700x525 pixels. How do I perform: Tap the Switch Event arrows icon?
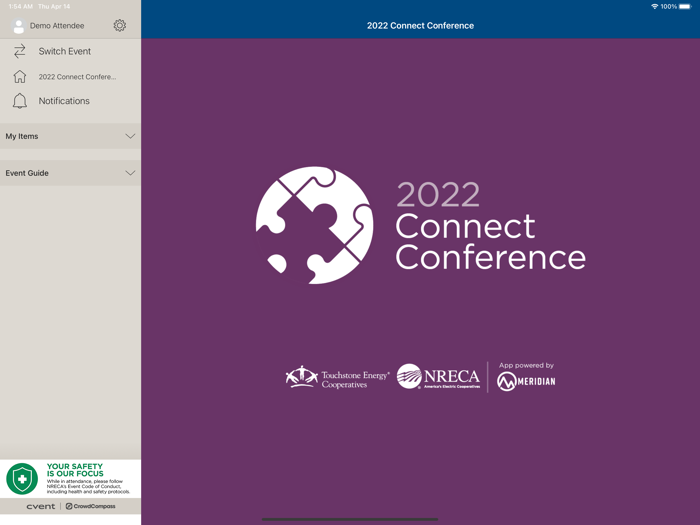20,51
